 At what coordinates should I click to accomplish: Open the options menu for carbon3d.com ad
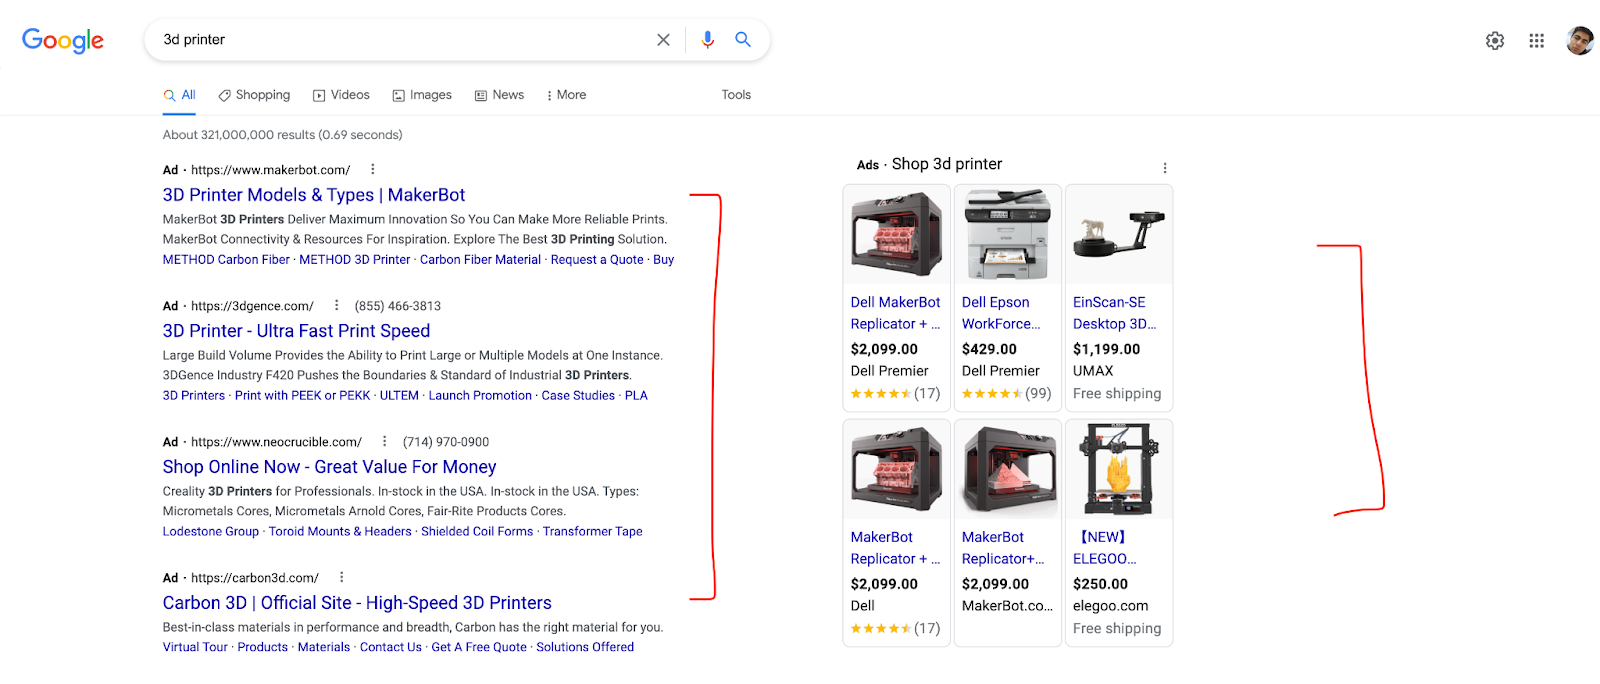(x=342, y=577)
